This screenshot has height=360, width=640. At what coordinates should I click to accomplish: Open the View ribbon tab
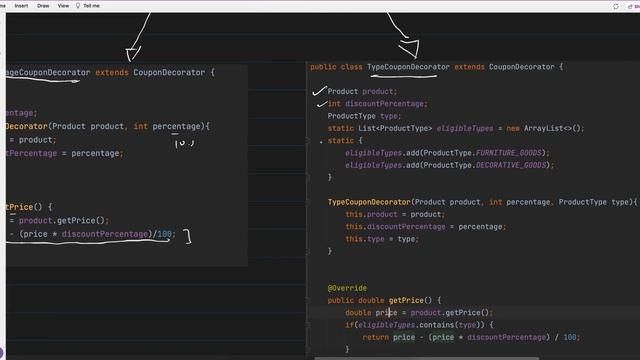(x=63, y=6)
